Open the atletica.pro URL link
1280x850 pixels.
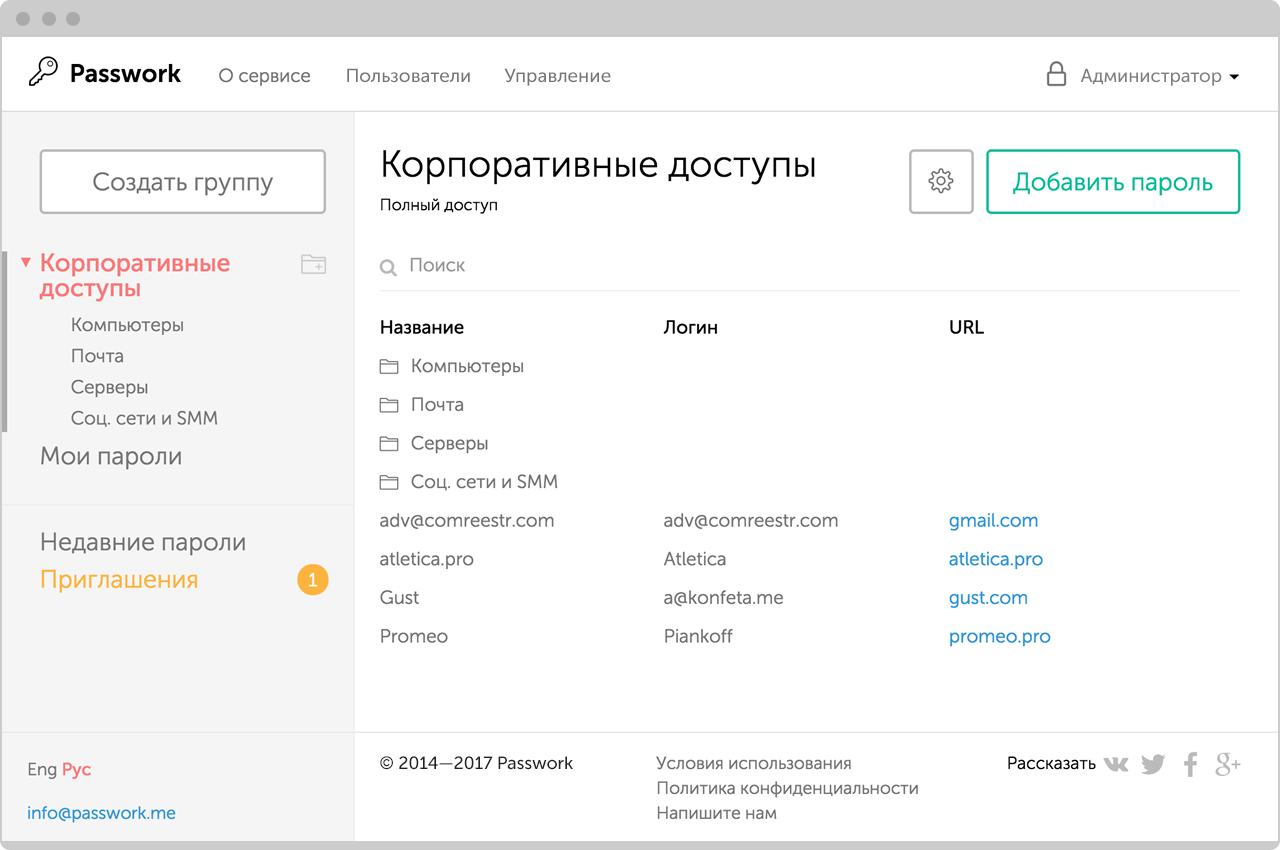996,559
